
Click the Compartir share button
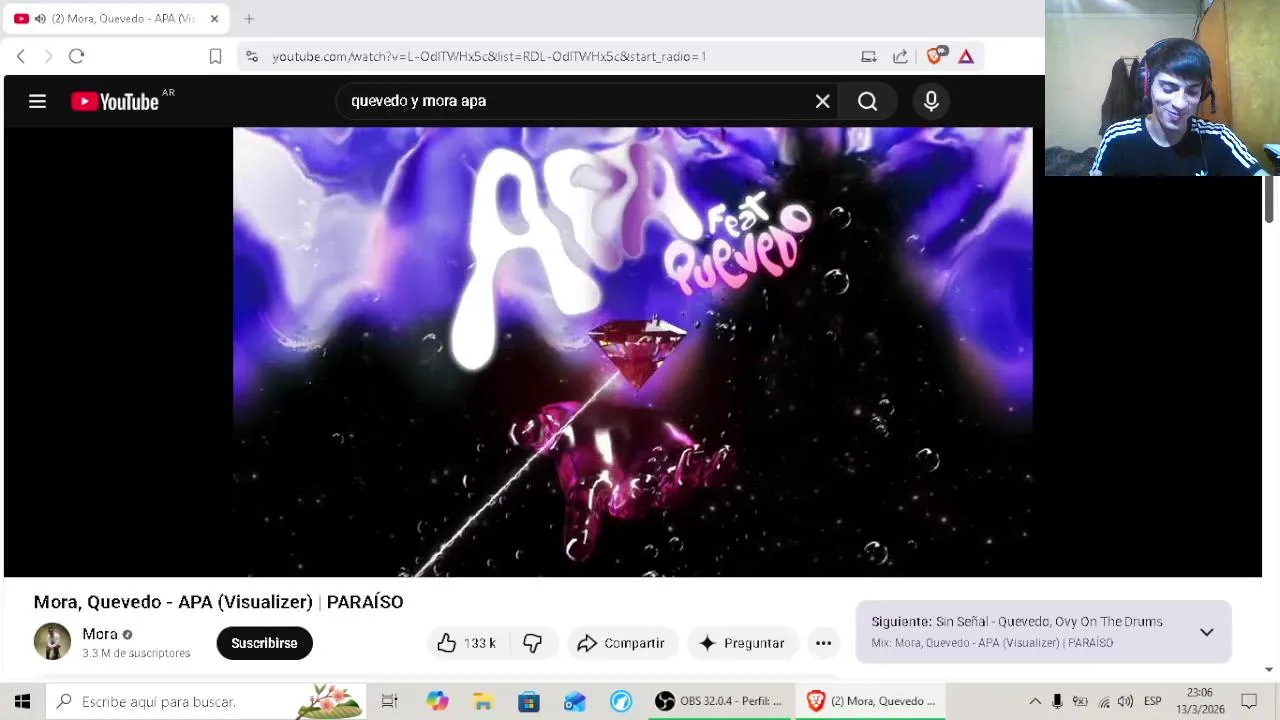(x=621, y=643)
